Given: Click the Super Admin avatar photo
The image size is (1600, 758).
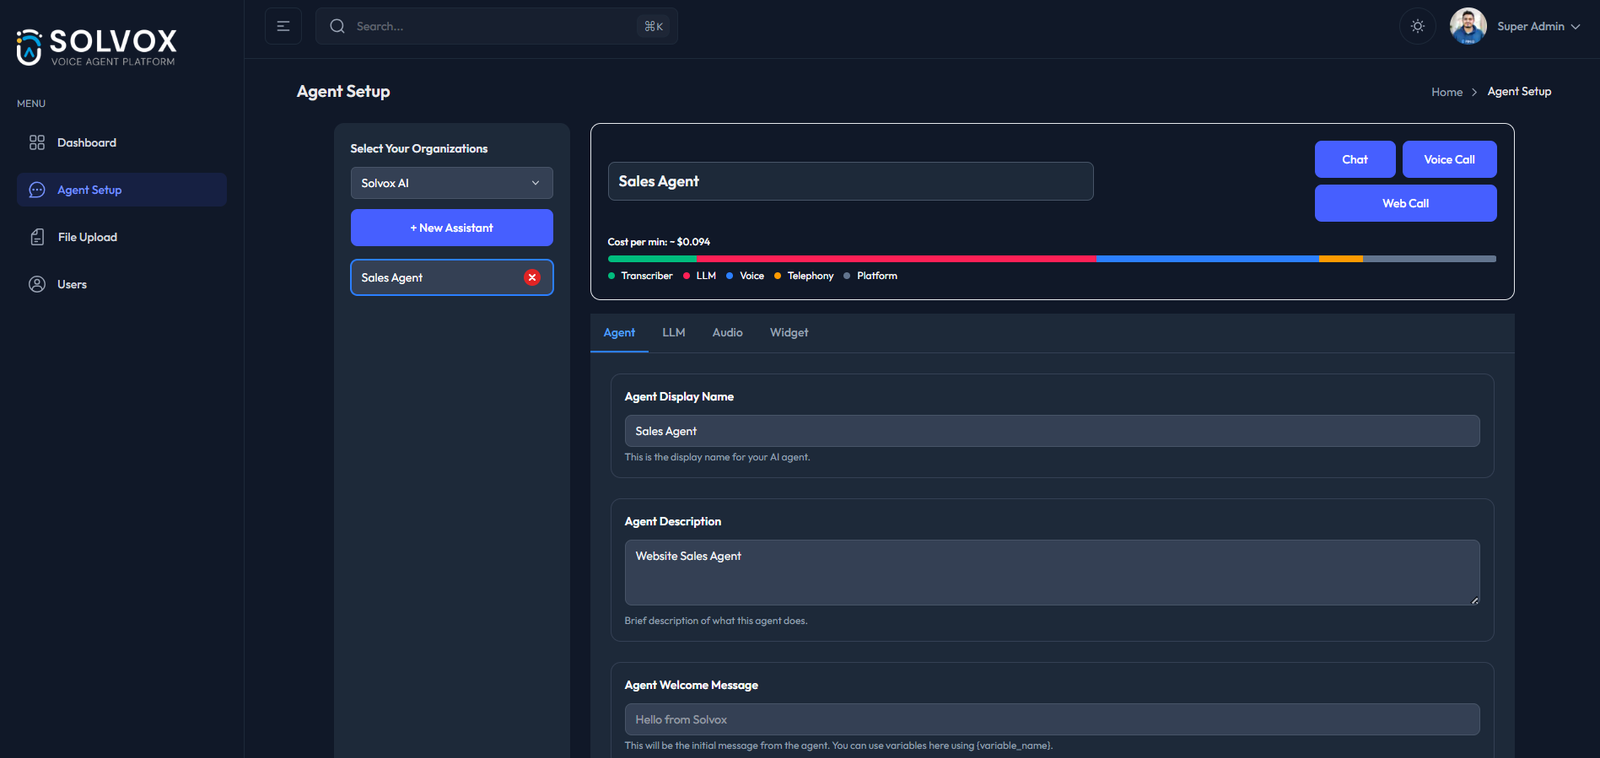Looking at the screenshot, I should [x=1468, y=26].
